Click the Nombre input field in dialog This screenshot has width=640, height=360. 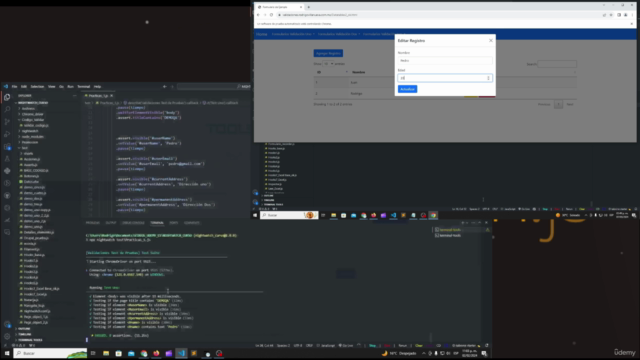point(445,60)
